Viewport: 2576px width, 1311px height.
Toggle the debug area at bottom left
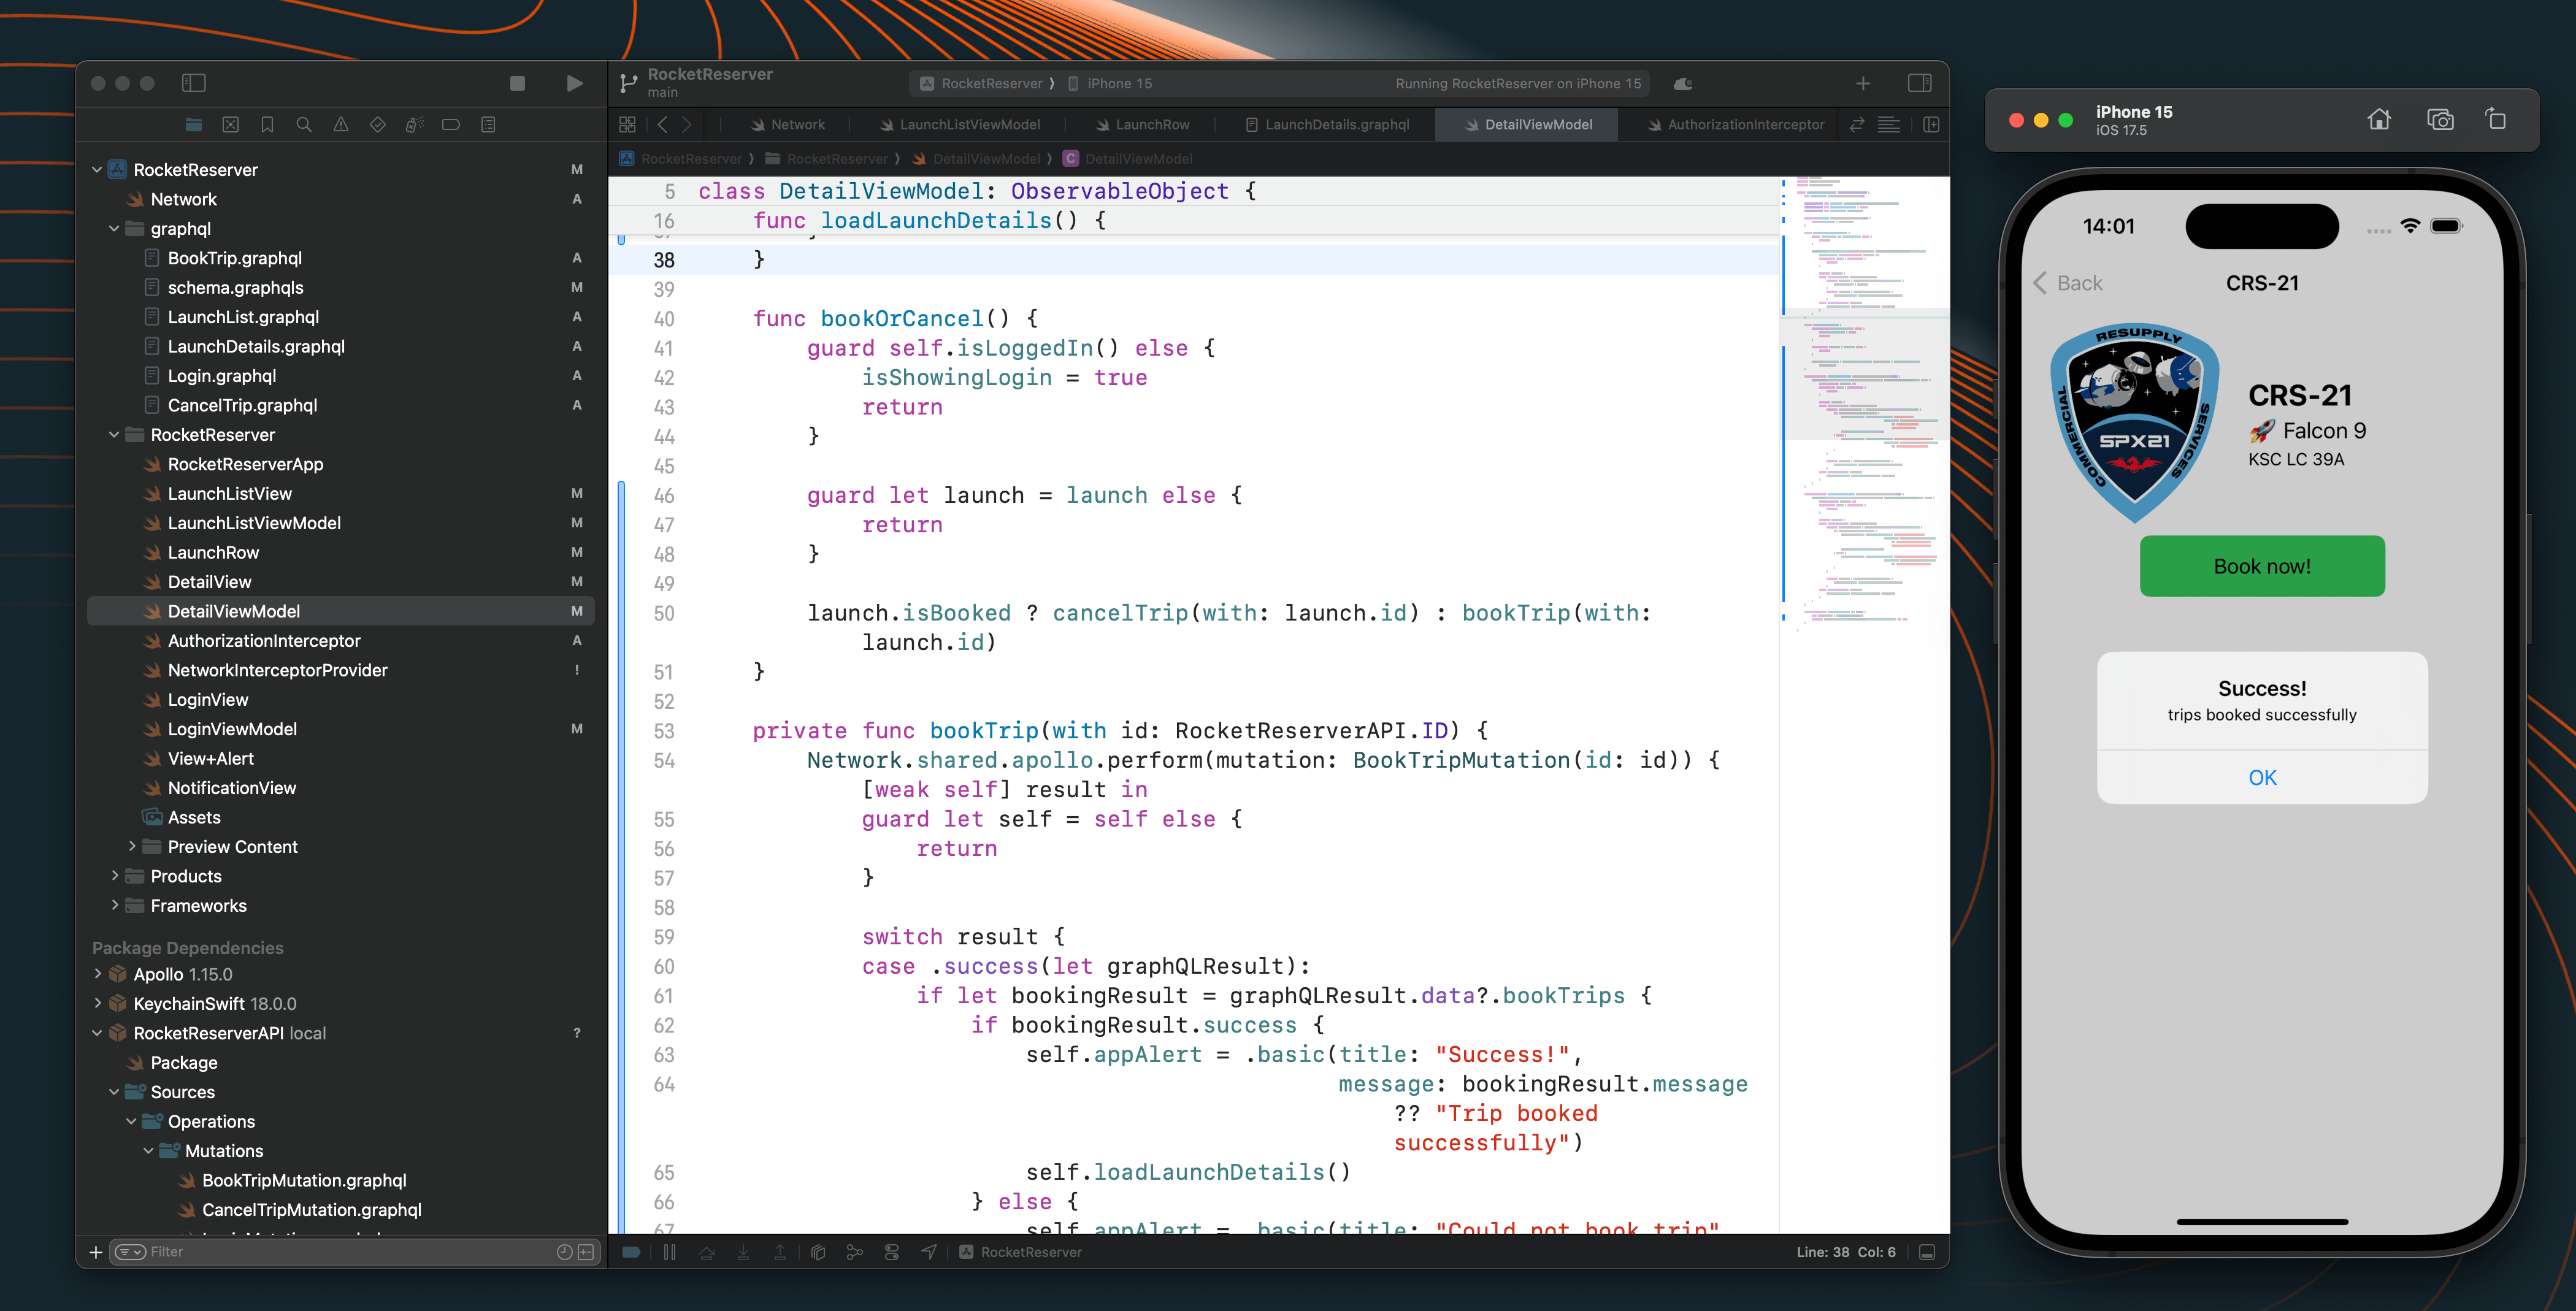pos(630,1251)
